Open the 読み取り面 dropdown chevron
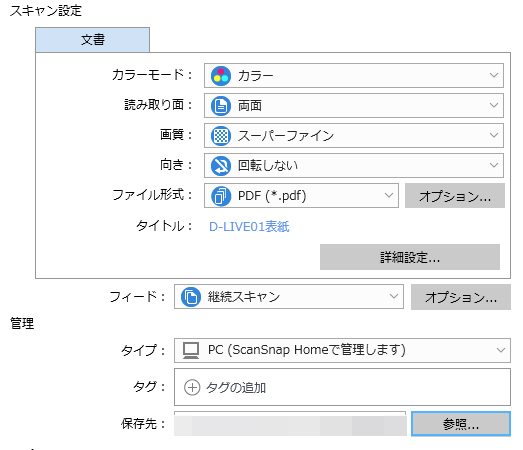 point(494,105)
